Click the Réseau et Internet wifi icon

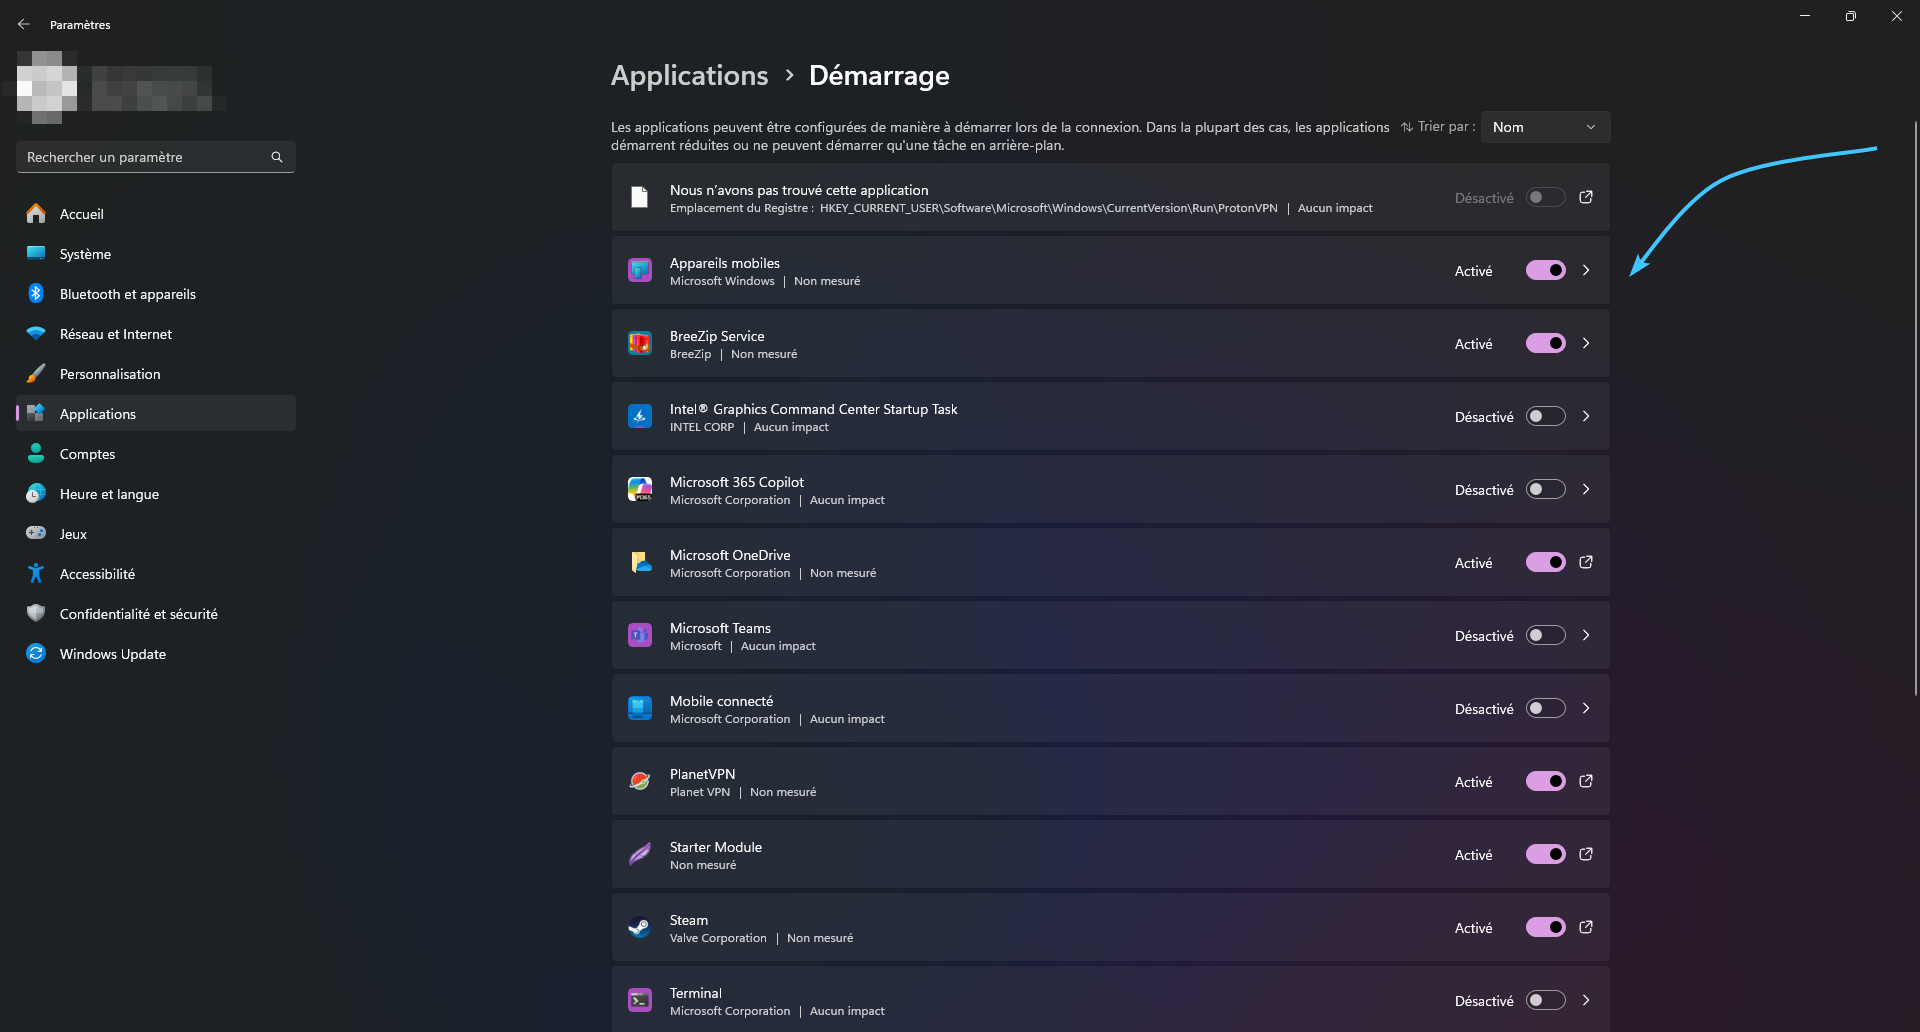36,333
